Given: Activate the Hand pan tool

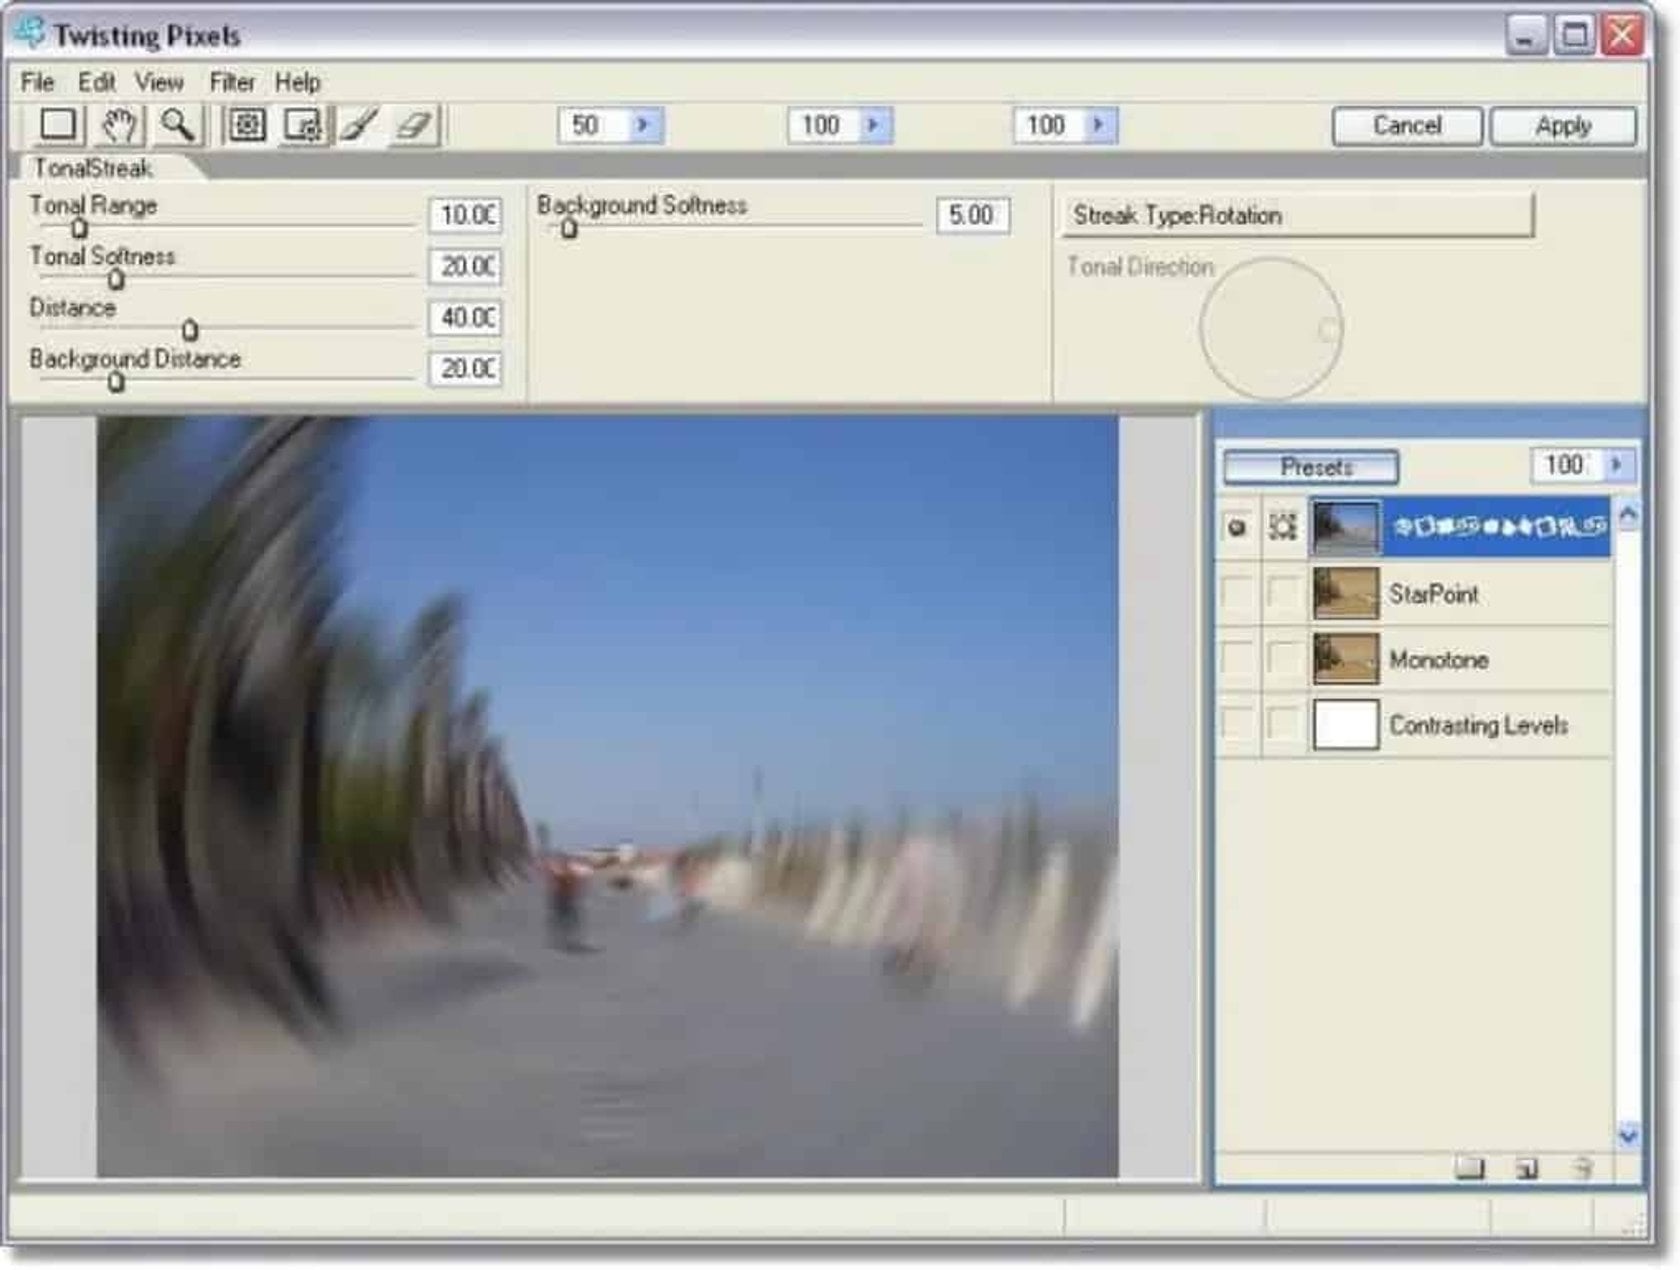Looking at the screenshot, I should click(x=119, y=125).
